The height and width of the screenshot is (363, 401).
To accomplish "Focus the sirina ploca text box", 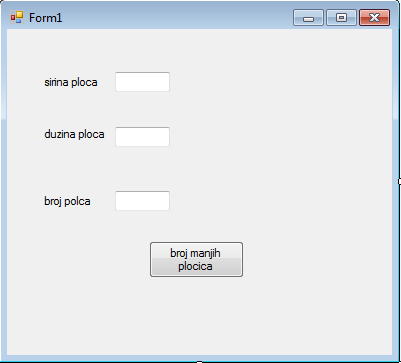I will coord(143,82).
